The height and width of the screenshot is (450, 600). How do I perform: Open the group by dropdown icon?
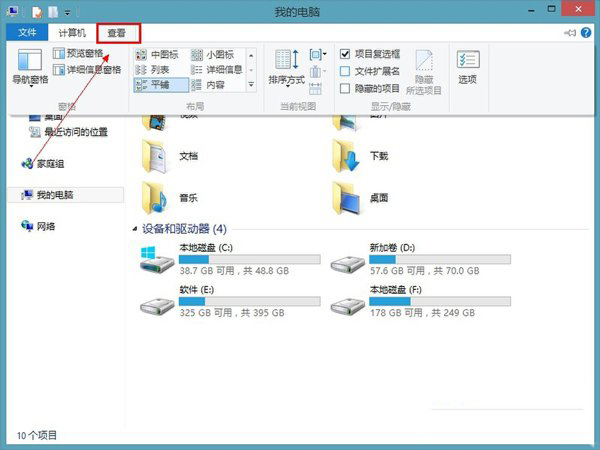pyautogui.click(x=318, y=54)
